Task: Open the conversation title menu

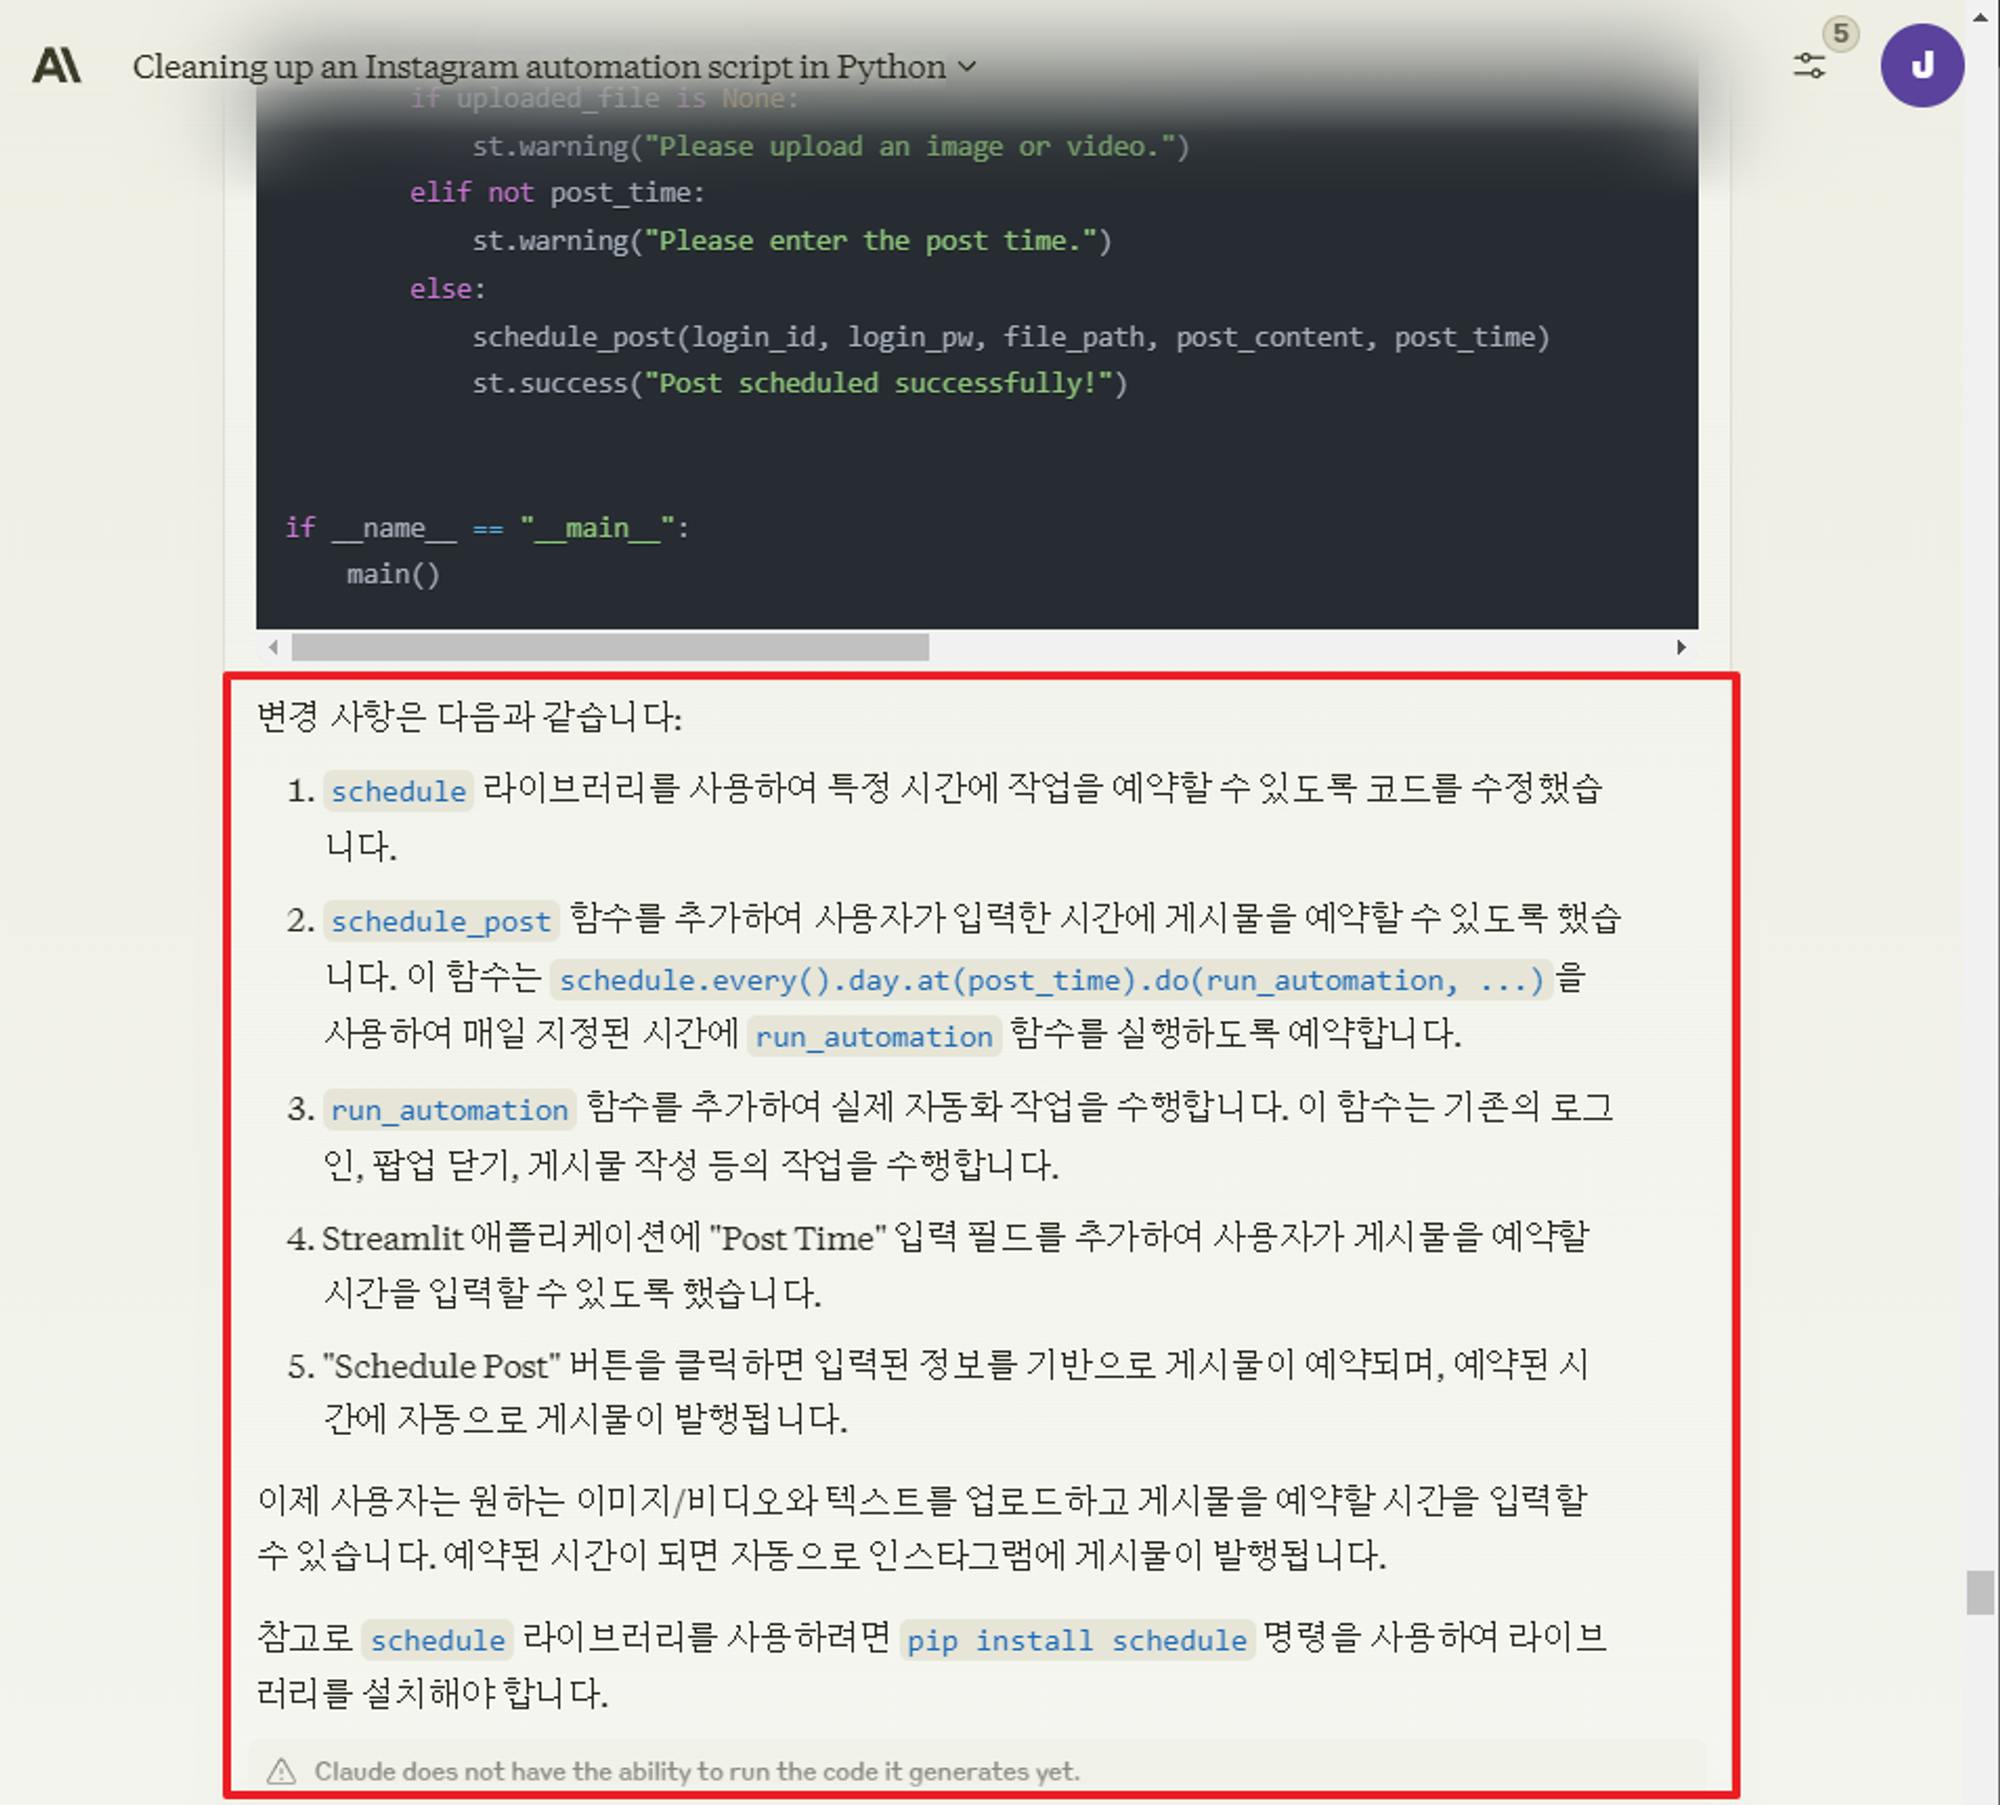Action: (538, 67)
